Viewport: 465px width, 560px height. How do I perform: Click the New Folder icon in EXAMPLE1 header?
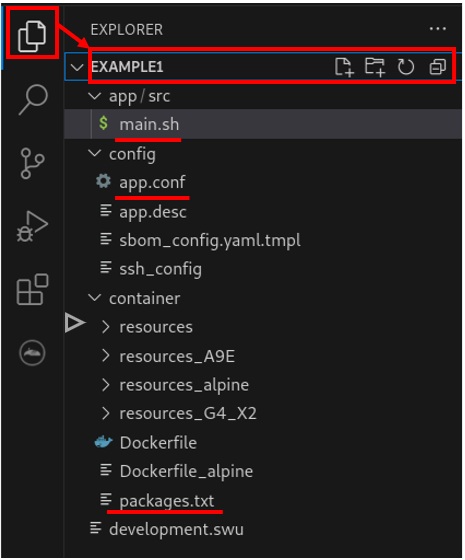pyautogui.click(x=375, y=67)
